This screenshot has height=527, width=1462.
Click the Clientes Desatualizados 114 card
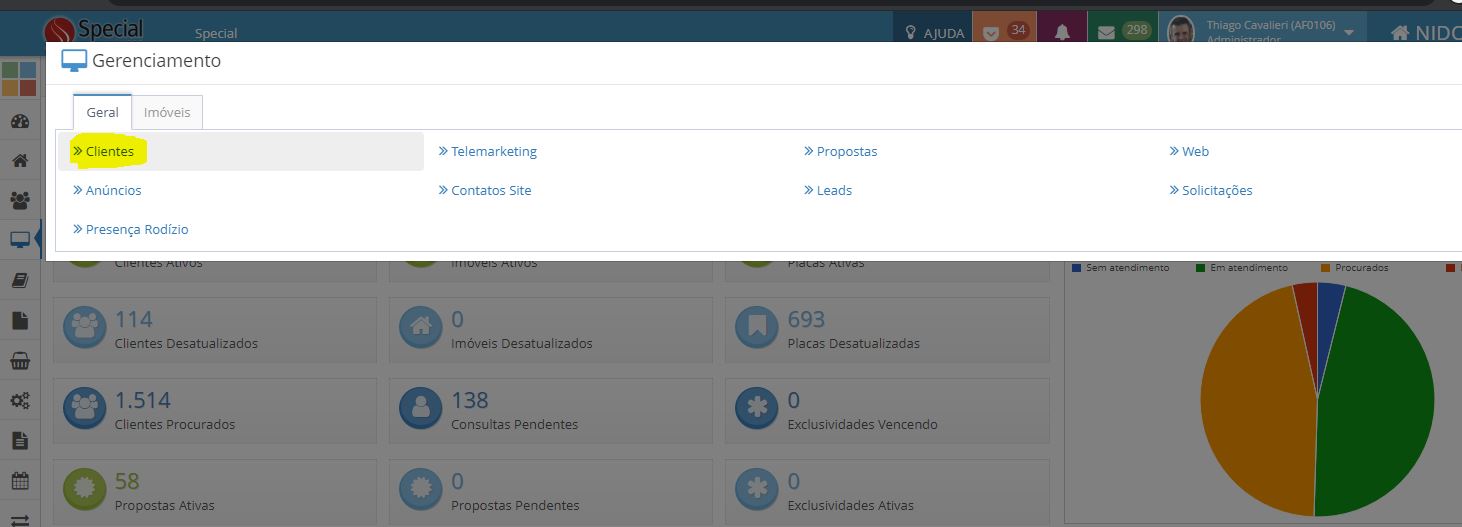pos(217,330)
